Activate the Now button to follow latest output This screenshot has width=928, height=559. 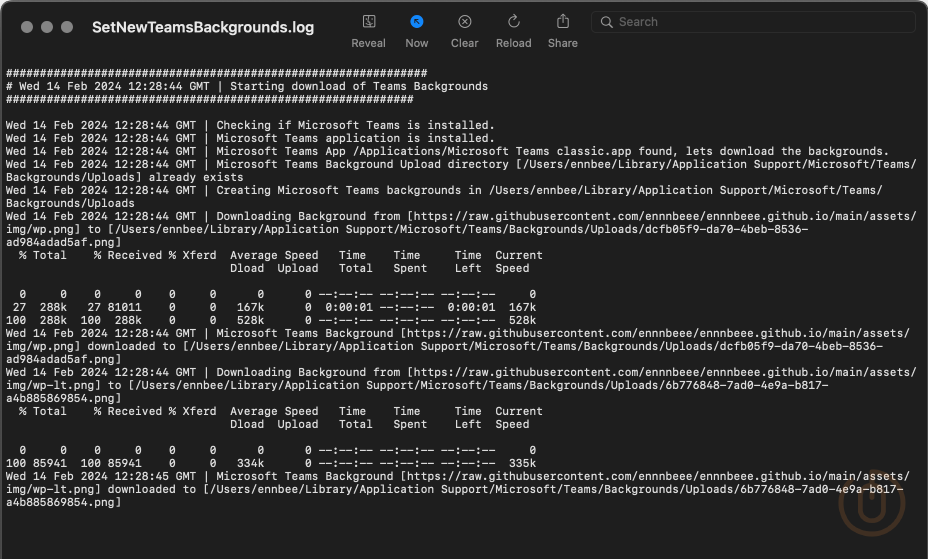tap(417, 22)
